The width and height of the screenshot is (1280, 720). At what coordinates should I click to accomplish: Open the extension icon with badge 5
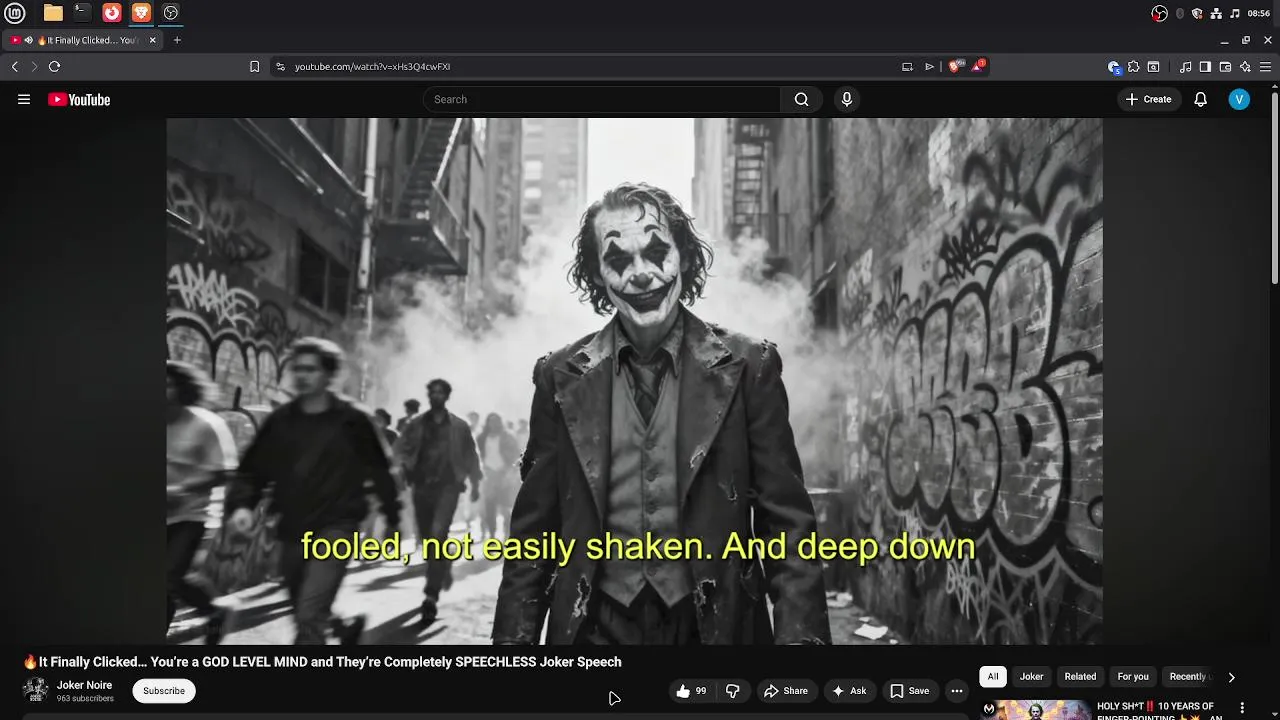(1114, 67)
